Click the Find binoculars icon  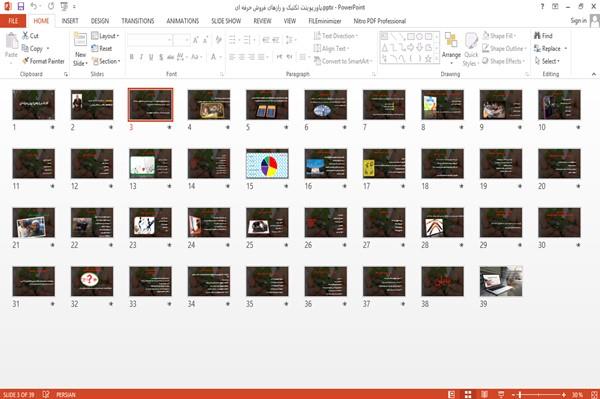click(x=537, y=36)
